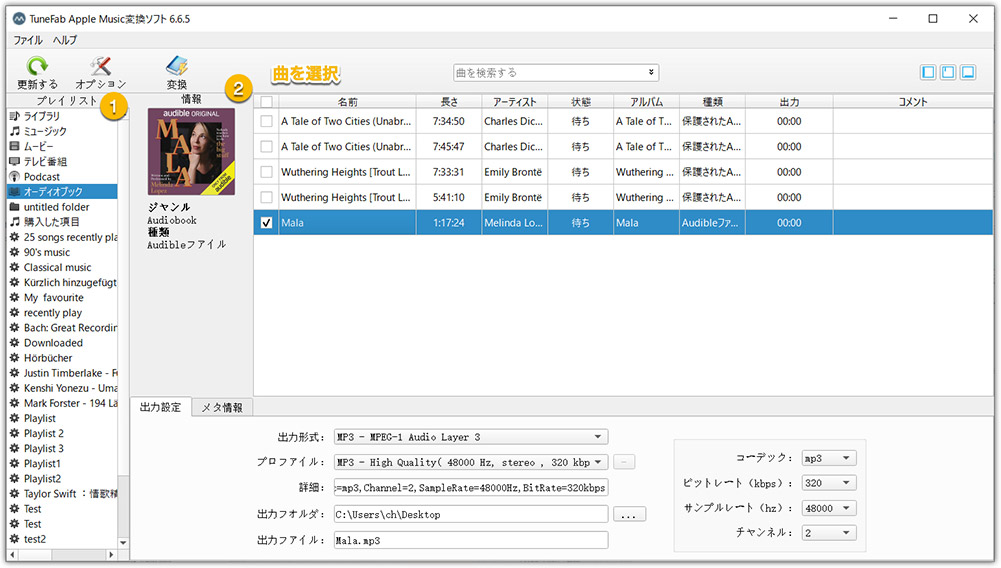Image resolution: width=1001 pixels, height=568 pixels.
Task: Check A Tale of Two Cities 7:34:50 row
Action: click(266, 121)
